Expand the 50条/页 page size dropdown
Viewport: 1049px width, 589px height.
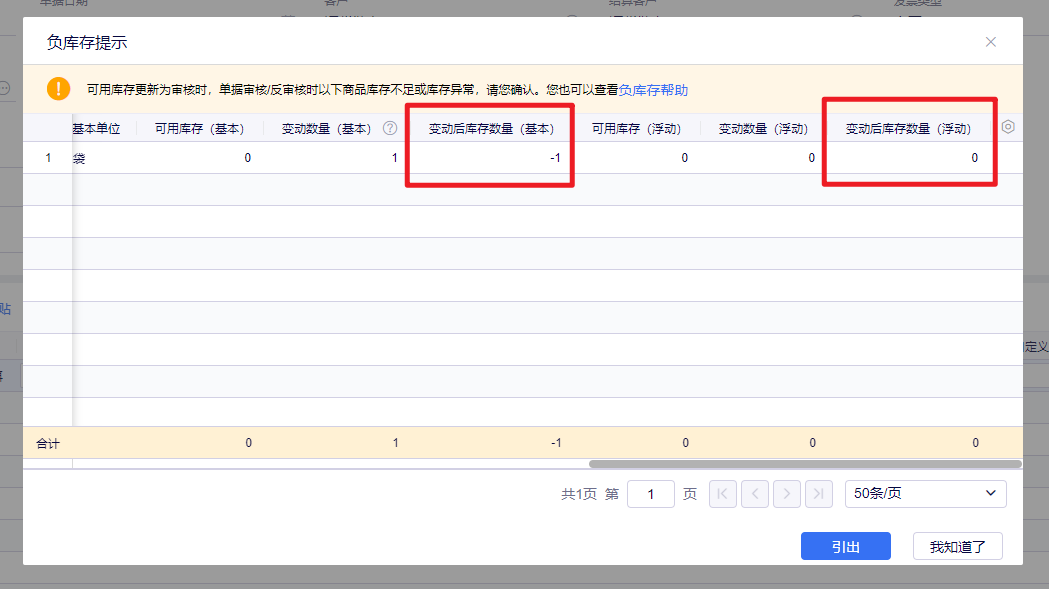click(x=925, y=493)
